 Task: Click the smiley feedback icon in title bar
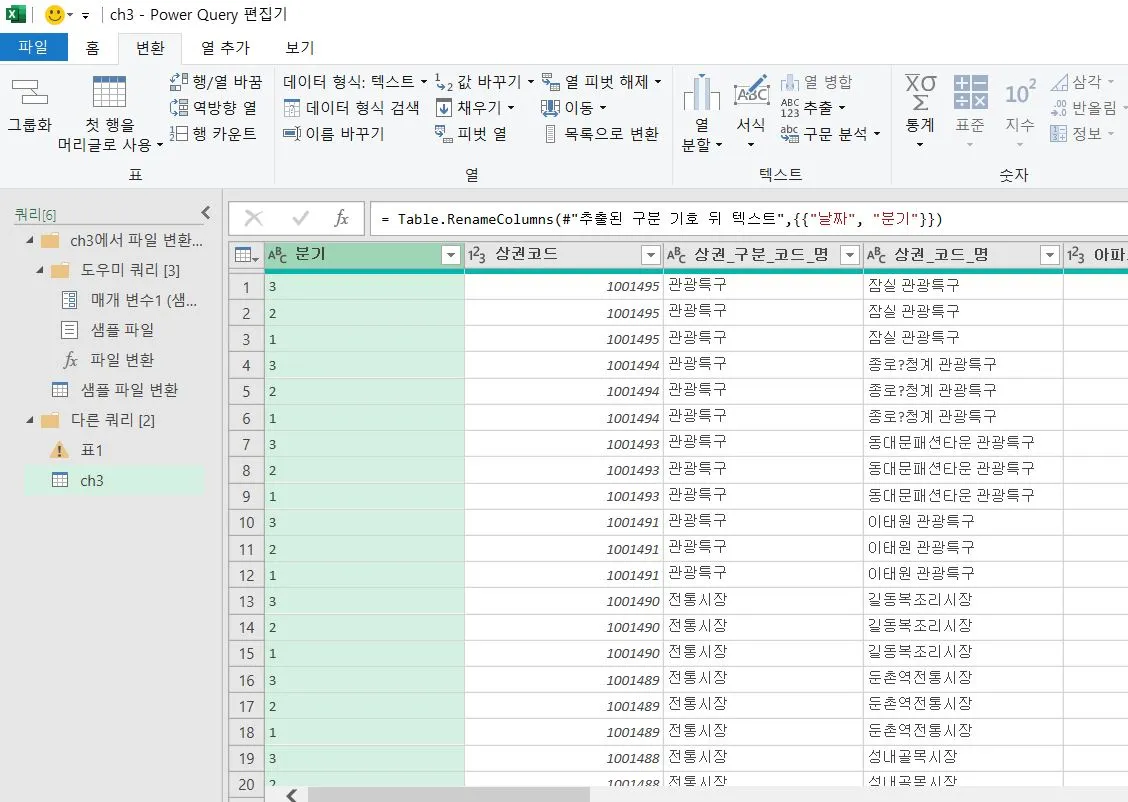(x=54, y=14)
